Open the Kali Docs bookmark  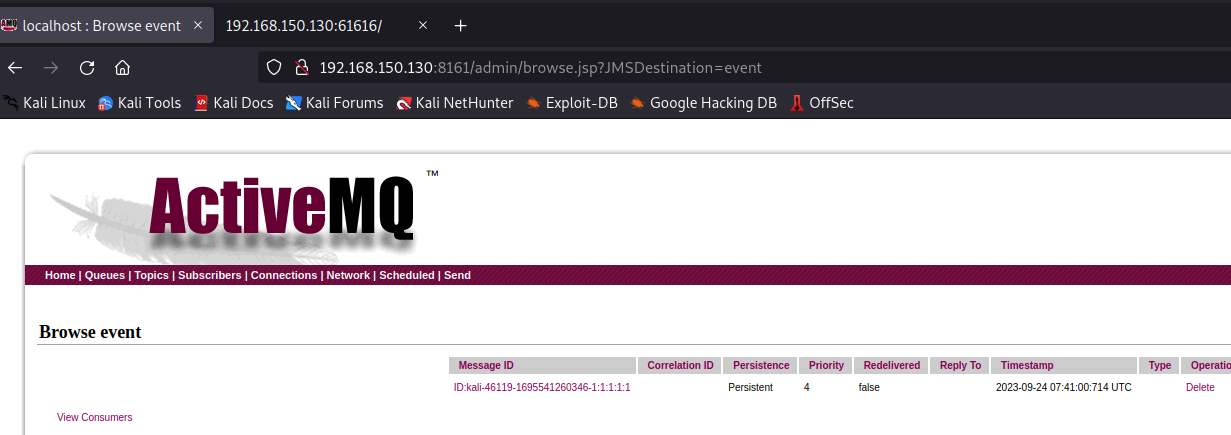(233, 102)
